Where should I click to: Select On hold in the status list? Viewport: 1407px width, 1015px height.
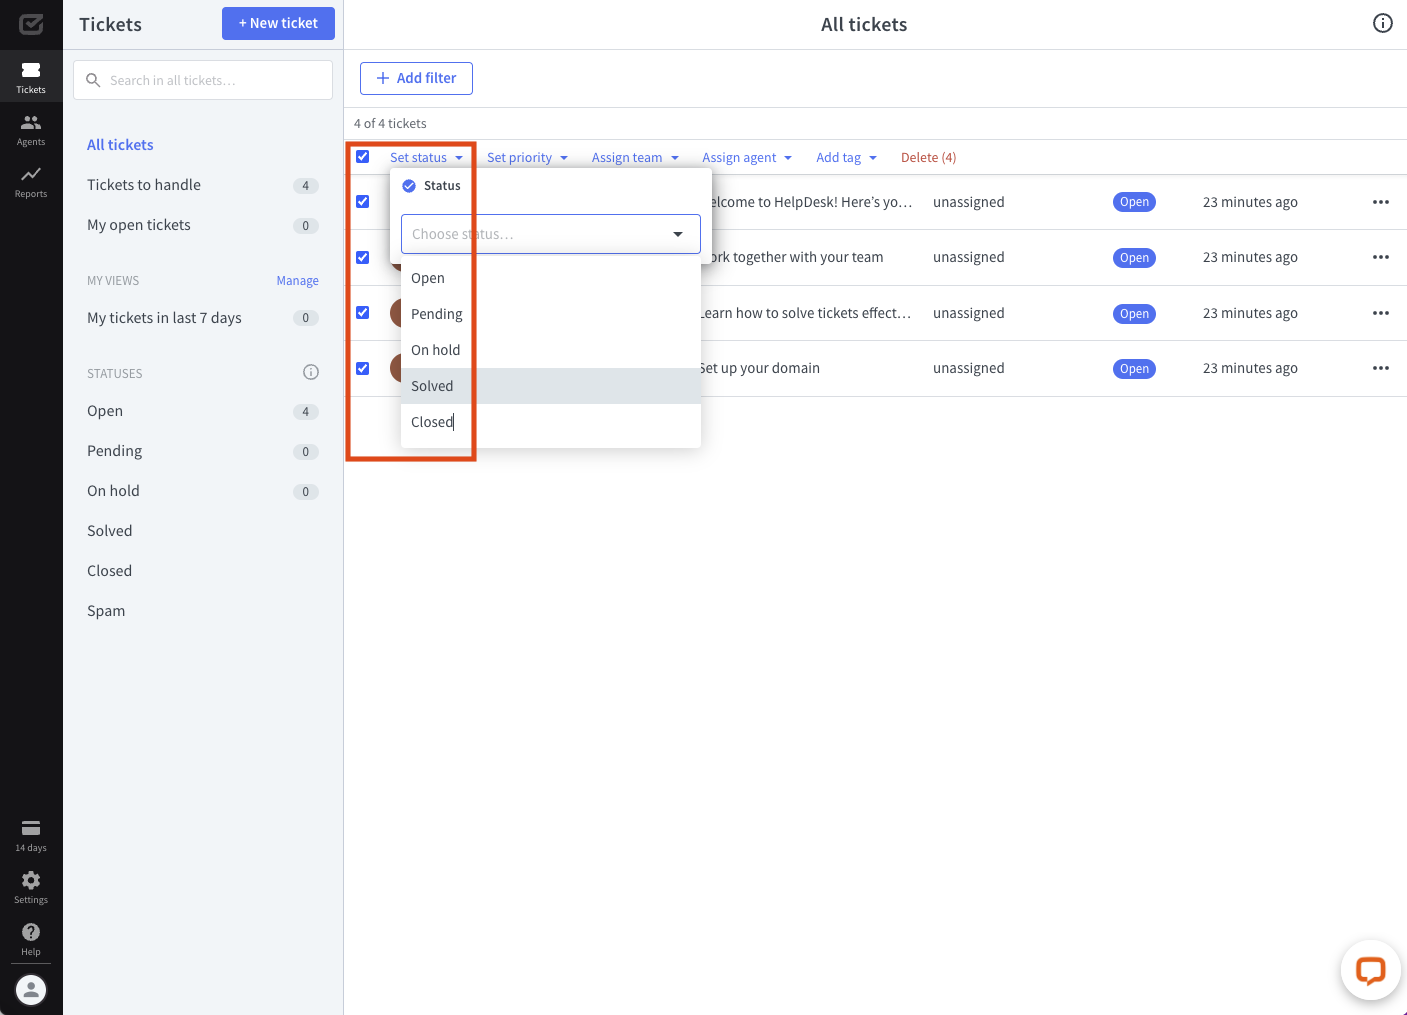point(551,350)
